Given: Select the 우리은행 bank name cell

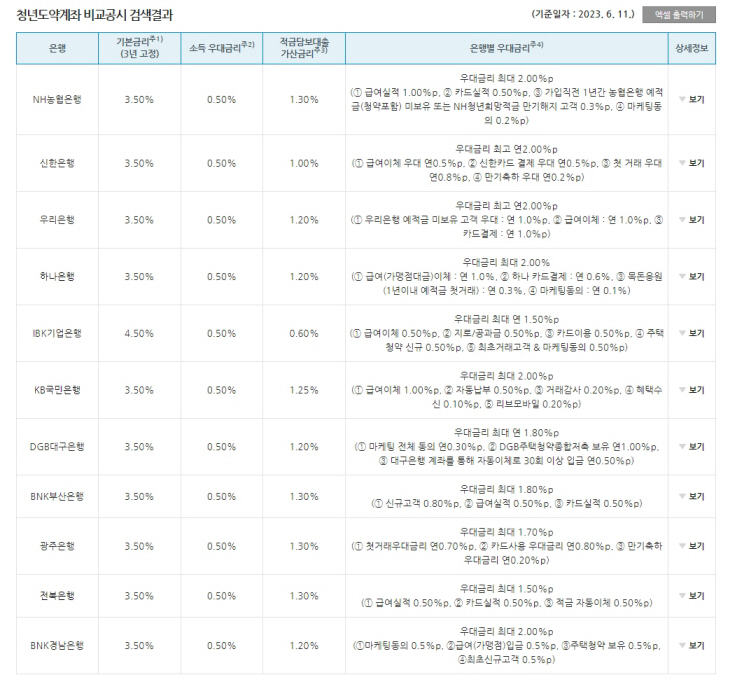Looking at the screenshot, I should (57, 220).
